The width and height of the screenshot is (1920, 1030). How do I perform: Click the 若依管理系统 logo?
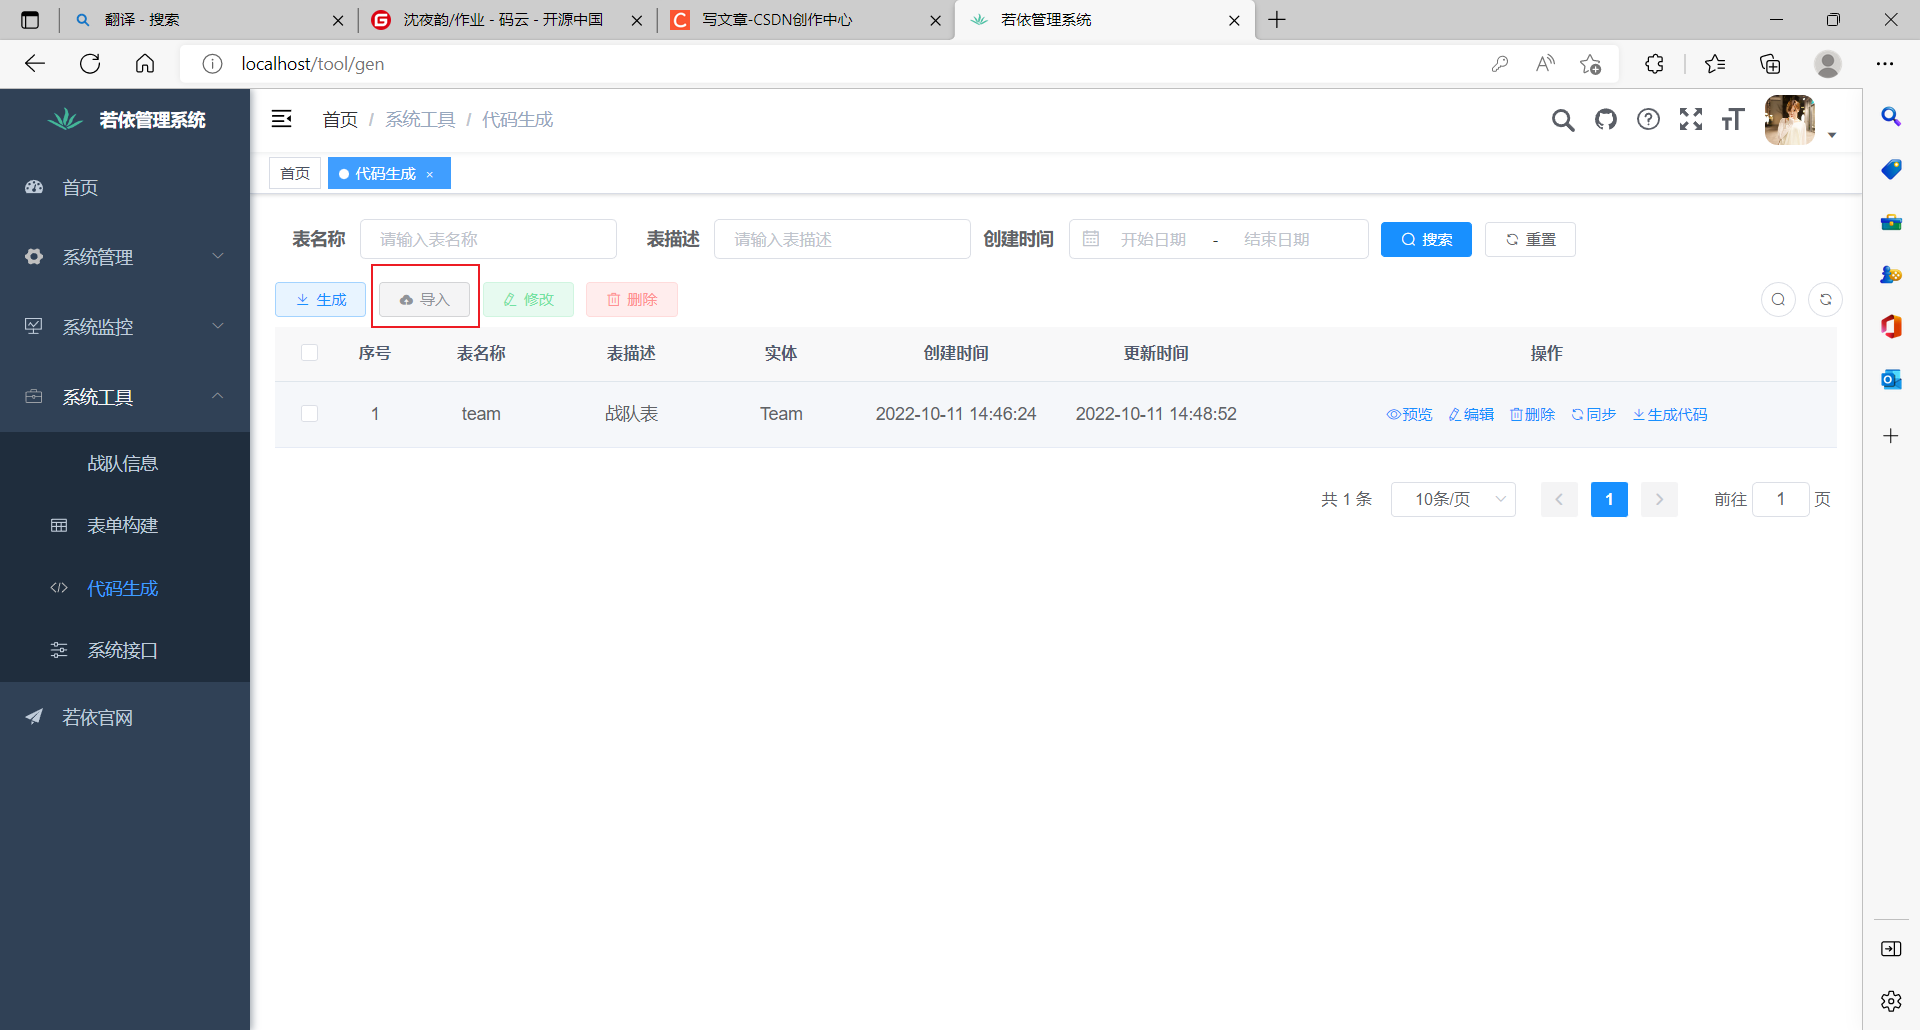(x=125, y=120)
